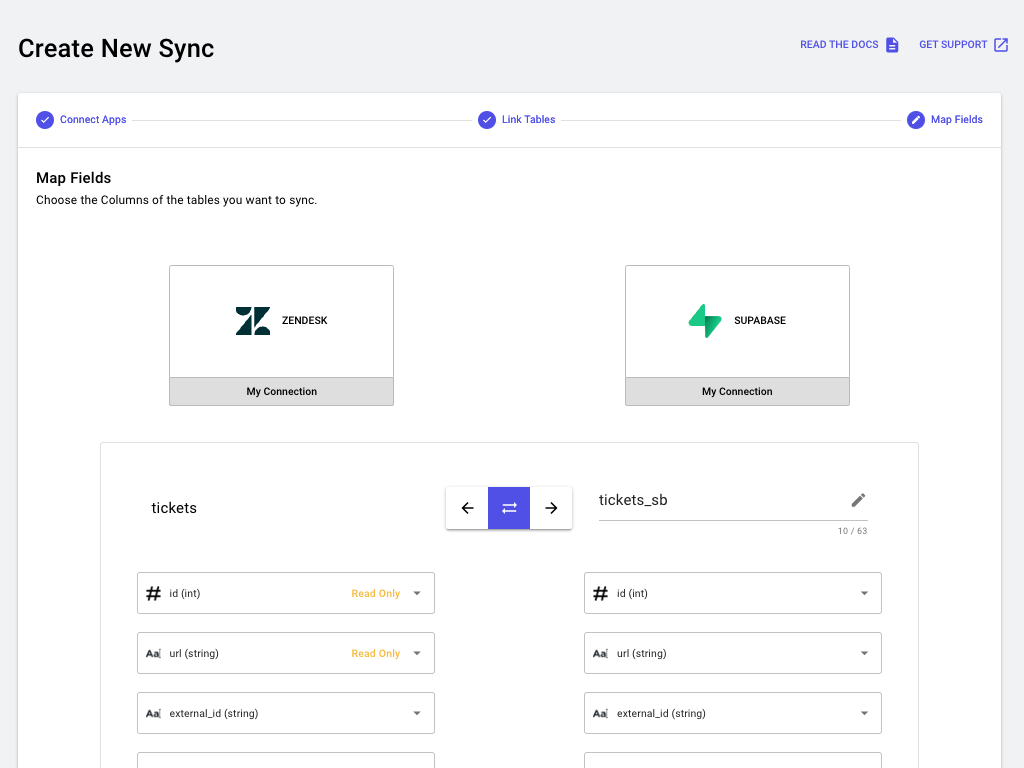Screen dimensions: 1024x768
Task: Click the Zendesk logo icon
Action: [253, 321]
